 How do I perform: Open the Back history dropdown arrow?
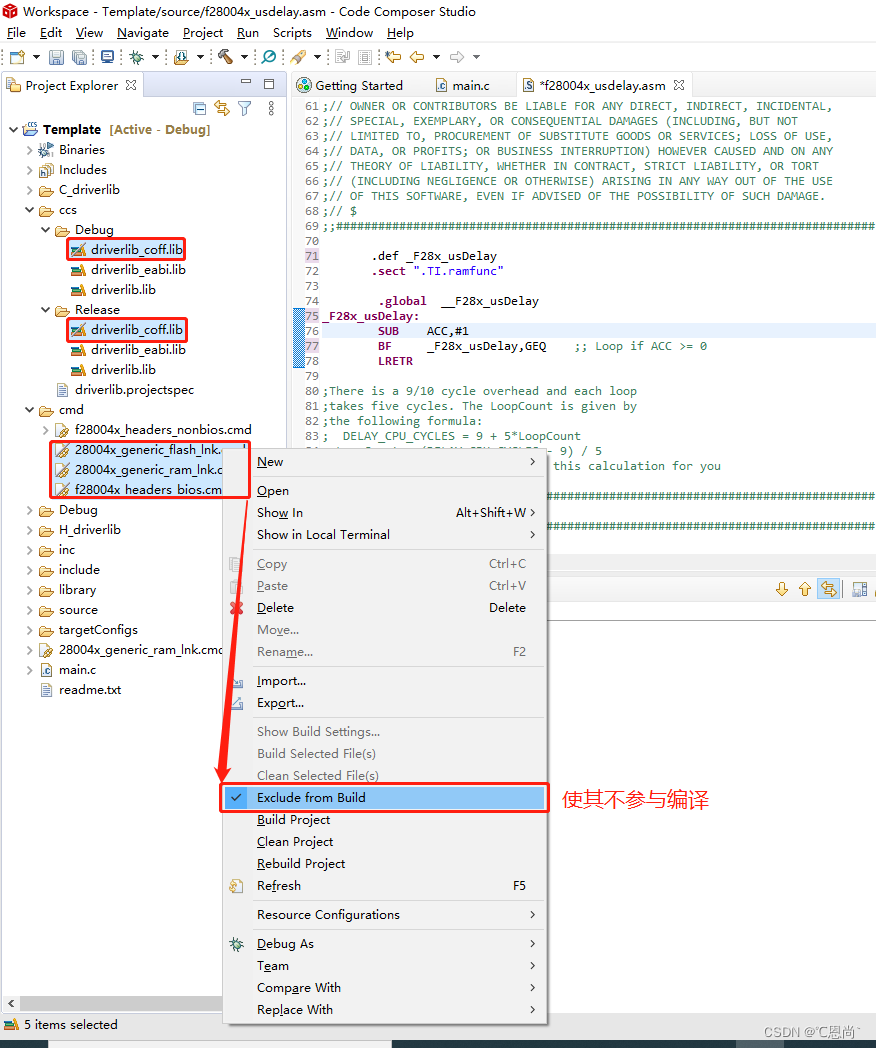[x=436, y=57]
